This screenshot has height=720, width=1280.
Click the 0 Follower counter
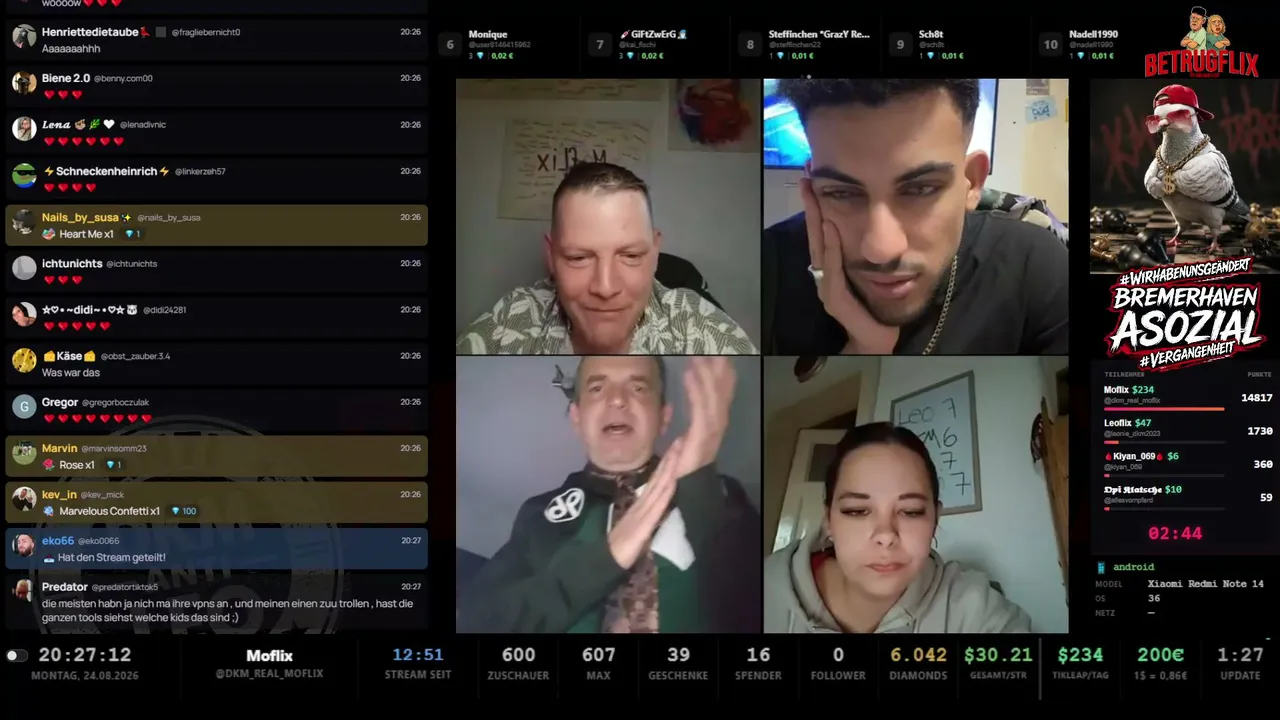point(838,655)
